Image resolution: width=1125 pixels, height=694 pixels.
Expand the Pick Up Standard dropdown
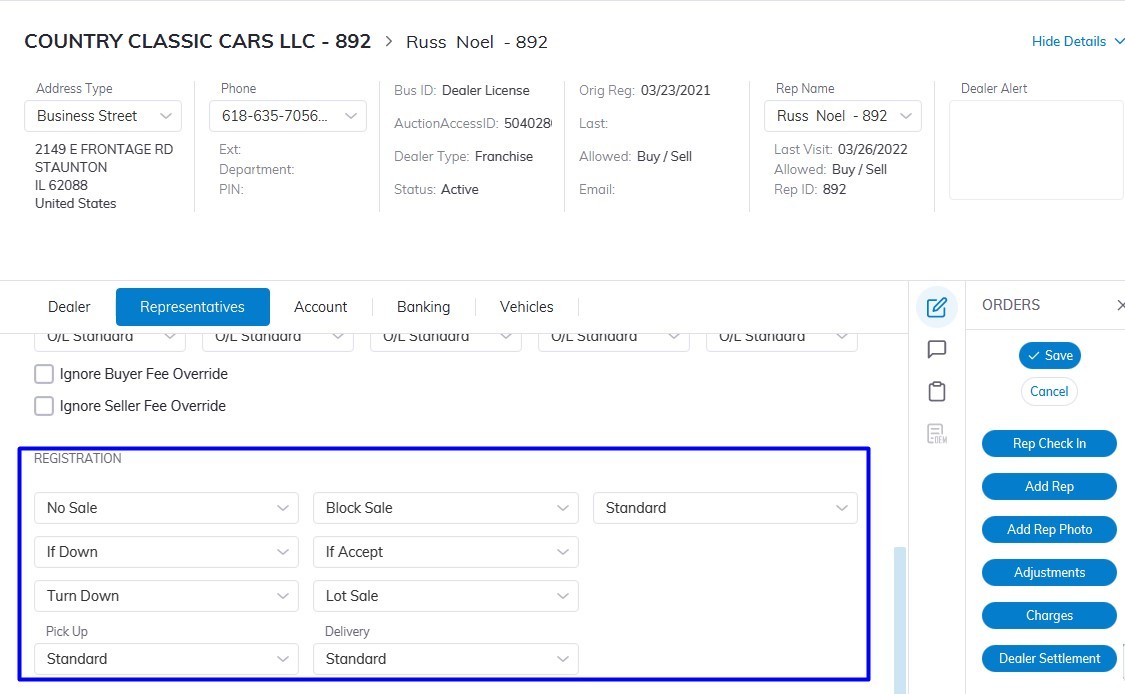click(x=166, y=659)
